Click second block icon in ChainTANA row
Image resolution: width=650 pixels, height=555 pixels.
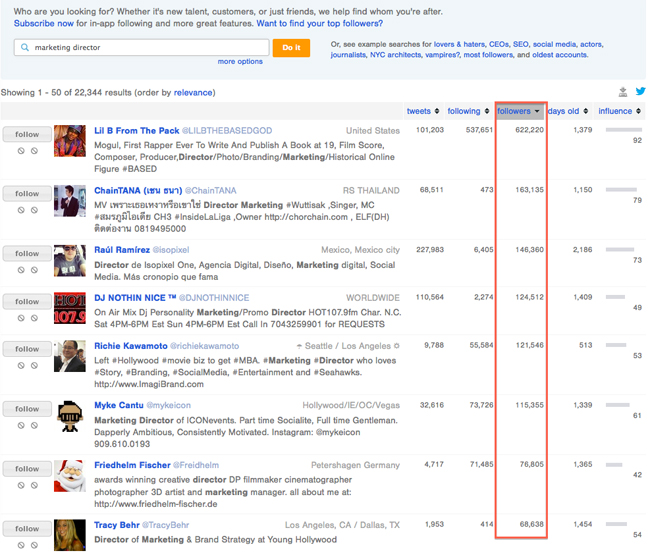[34, 210]
